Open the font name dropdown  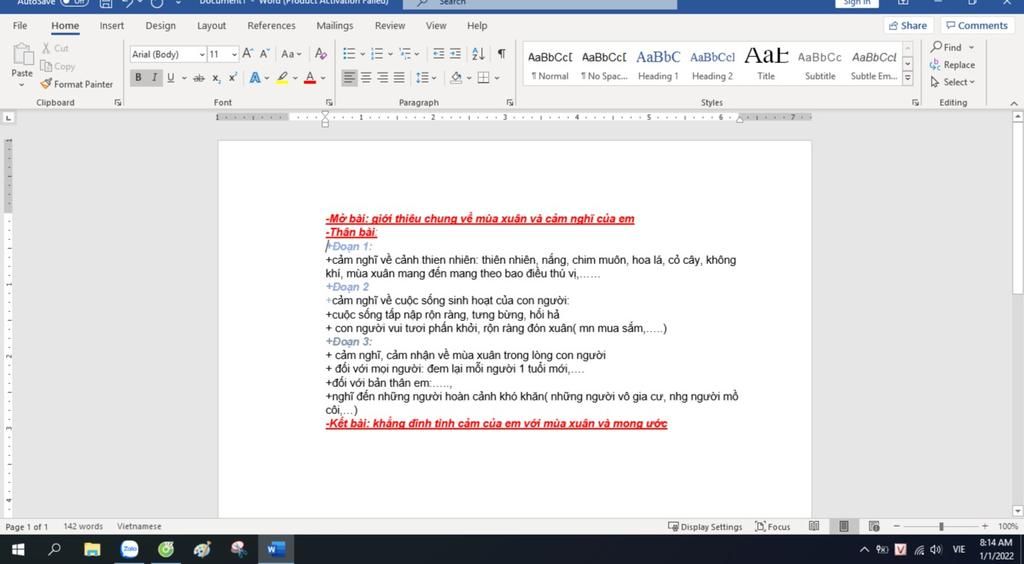click(202, 54)
